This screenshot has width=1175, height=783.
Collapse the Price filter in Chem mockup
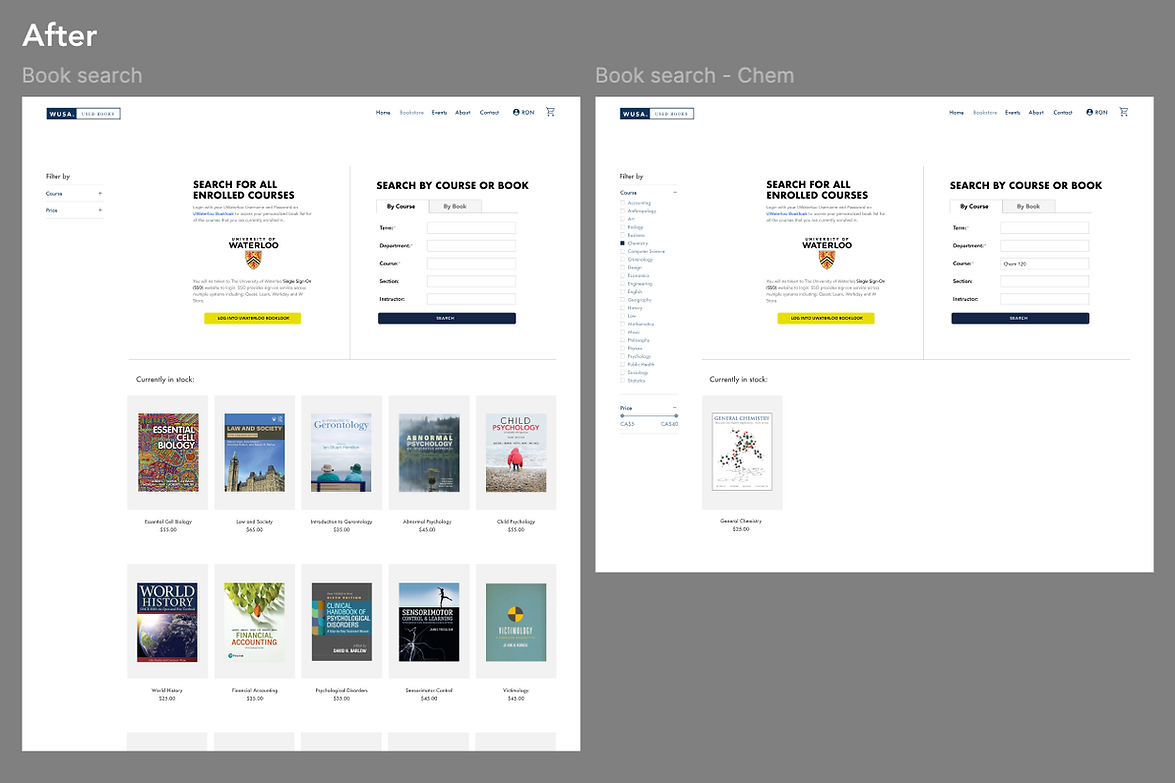point(674,408)
